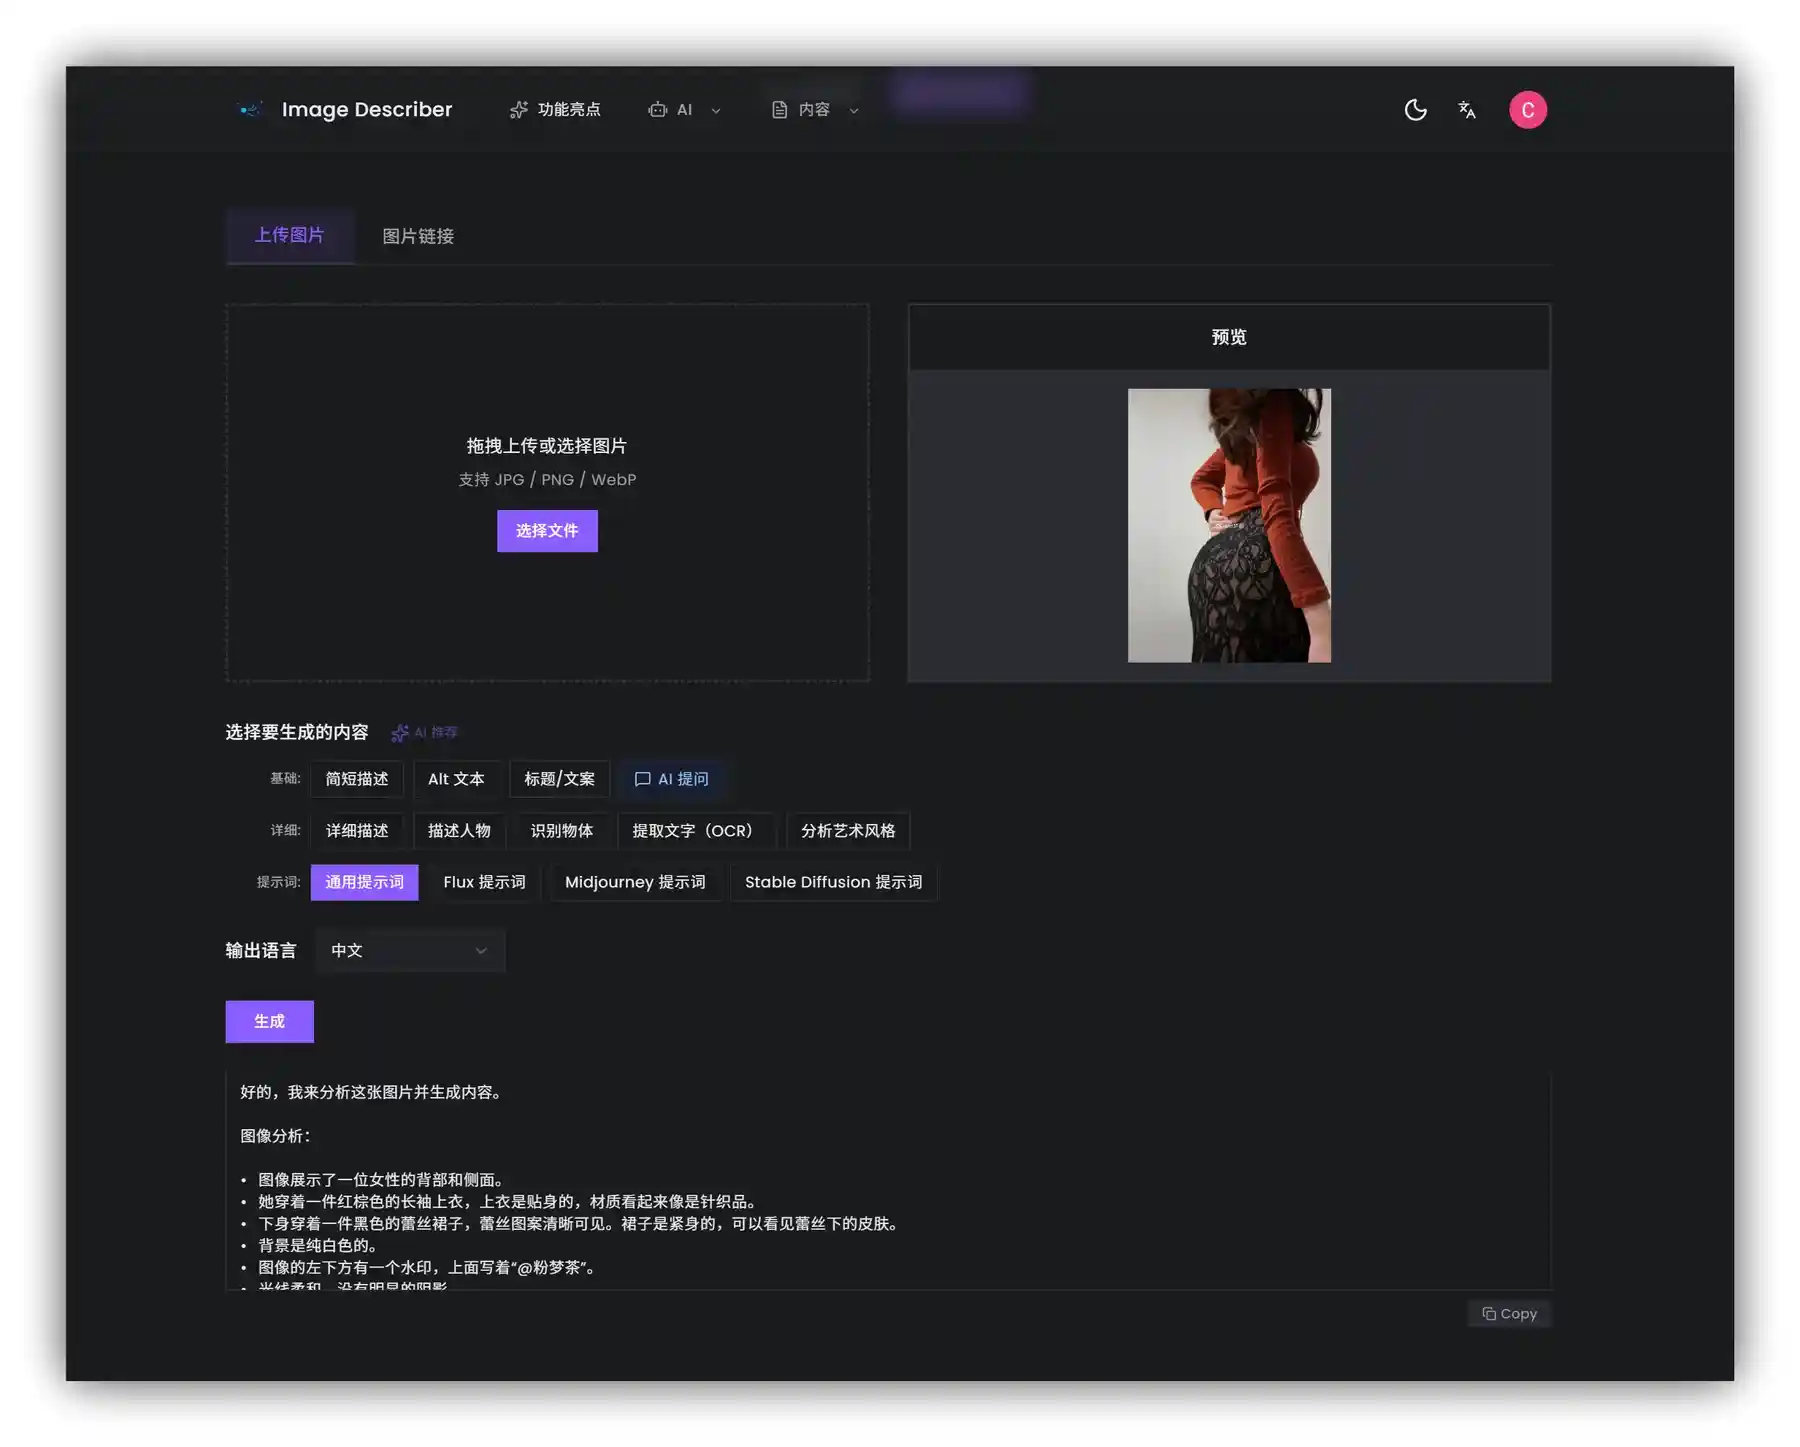The height and width of the screenshot is (1447, 1800).
Task: Select the AI 提问 chat option
Action: tap(671, 779)
